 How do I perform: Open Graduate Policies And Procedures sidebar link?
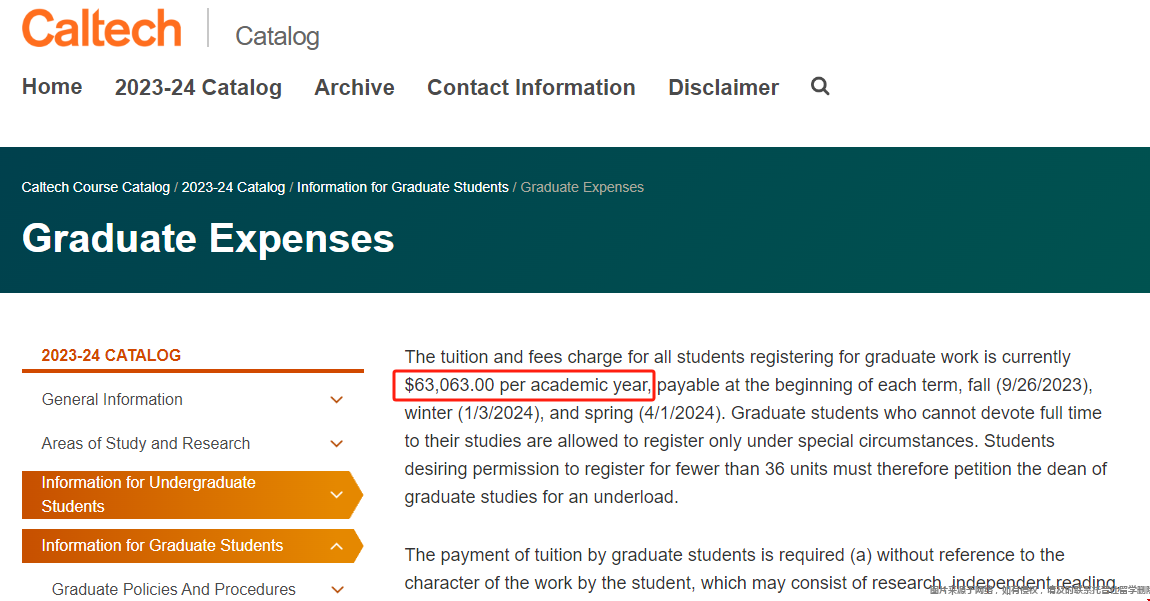coord(174,590)
